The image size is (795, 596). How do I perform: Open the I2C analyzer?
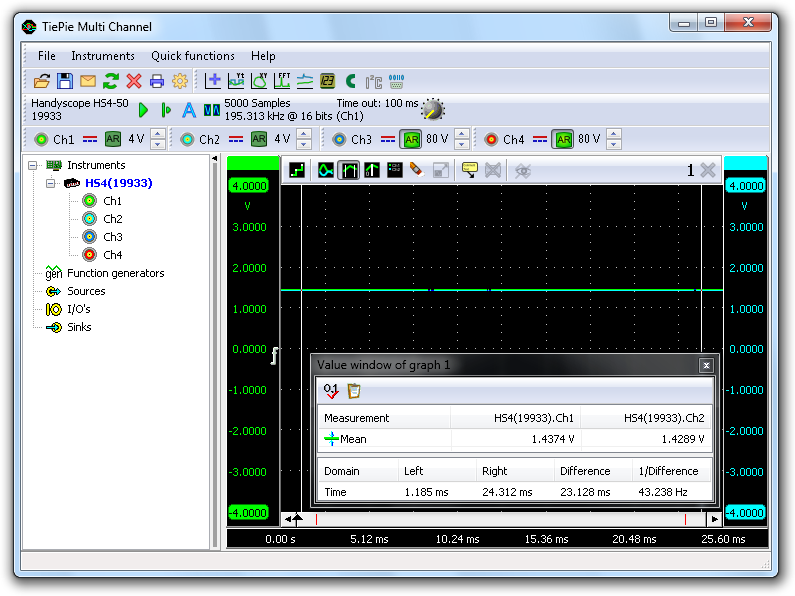(374, 81)
